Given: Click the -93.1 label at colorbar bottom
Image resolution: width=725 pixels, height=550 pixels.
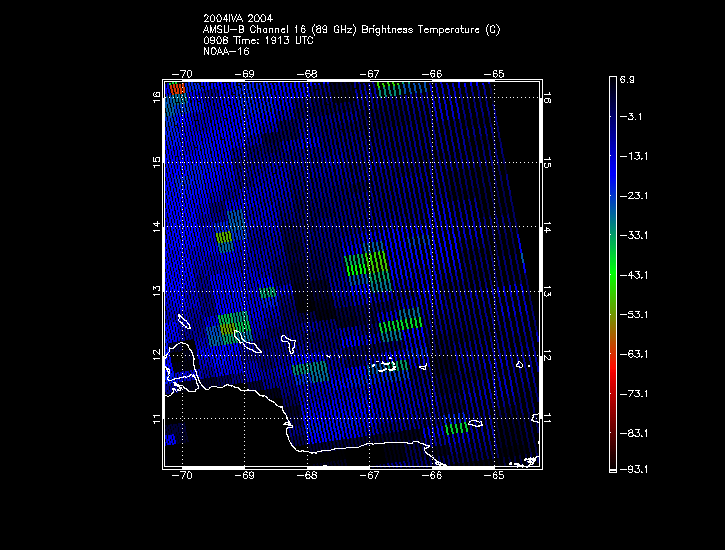Looking at the screenshot, I should point(636,468).
